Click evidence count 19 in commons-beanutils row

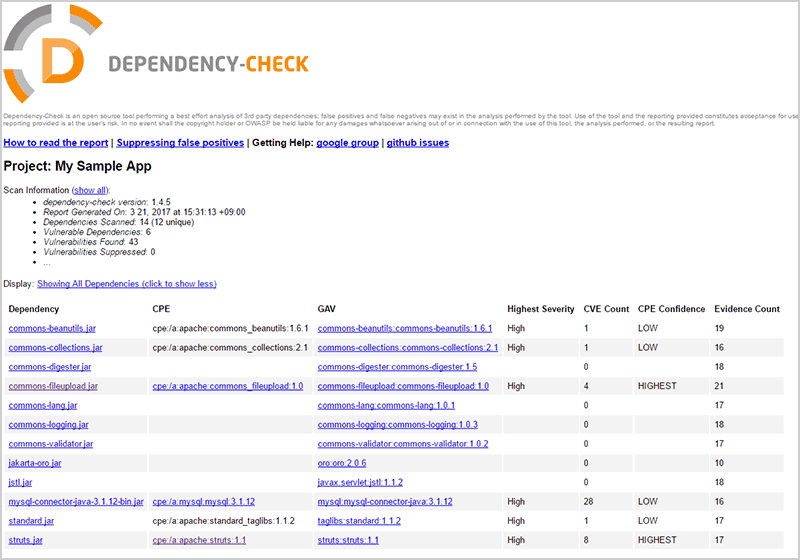click(719, 328)
